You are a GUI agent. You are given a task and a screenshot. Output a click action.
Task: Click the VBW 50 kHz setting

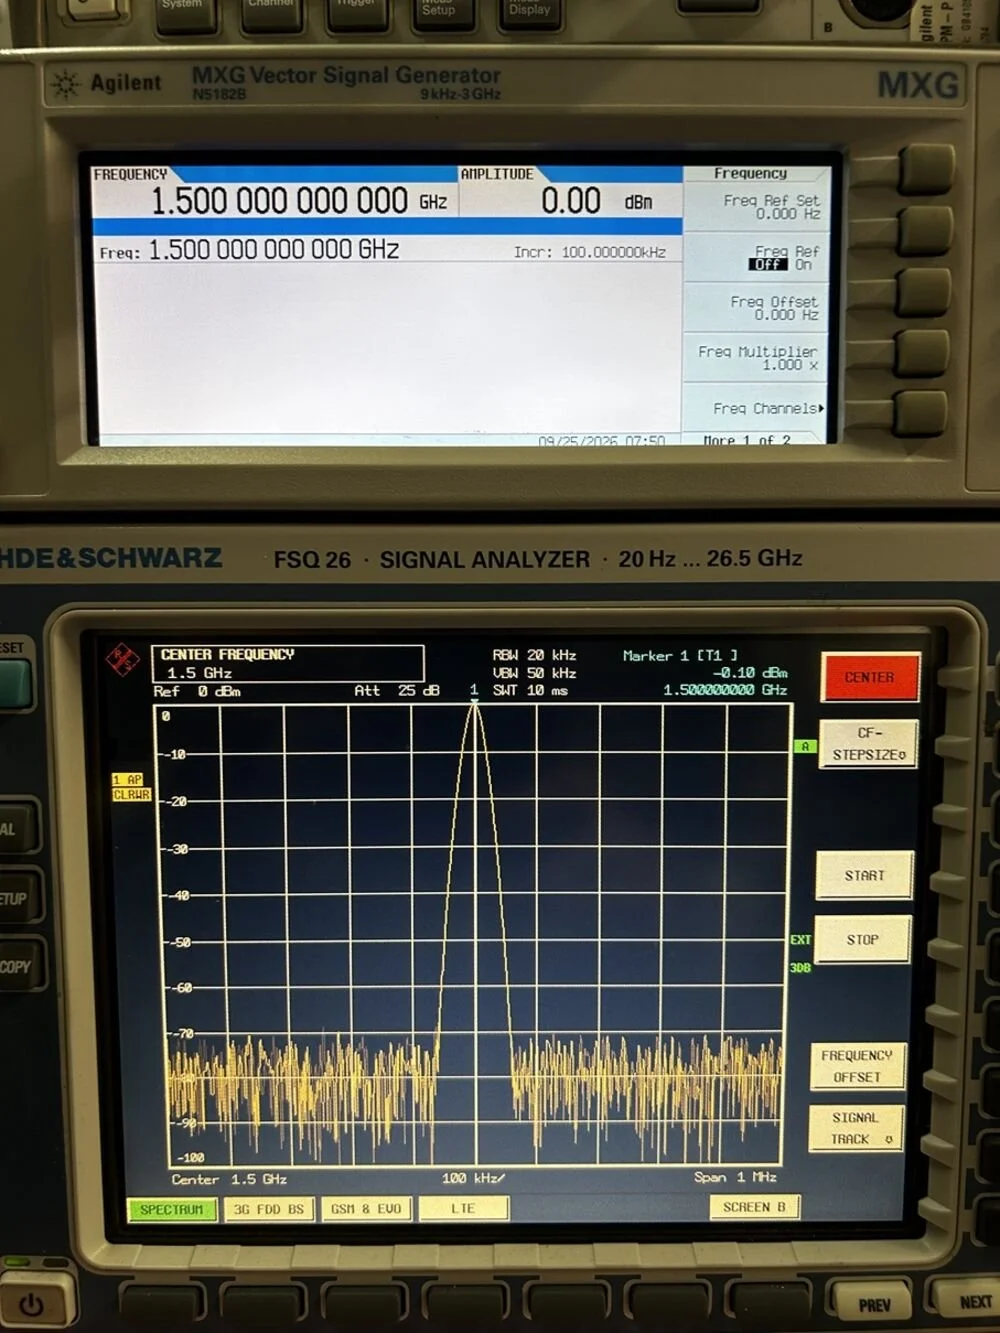(534, 673)
